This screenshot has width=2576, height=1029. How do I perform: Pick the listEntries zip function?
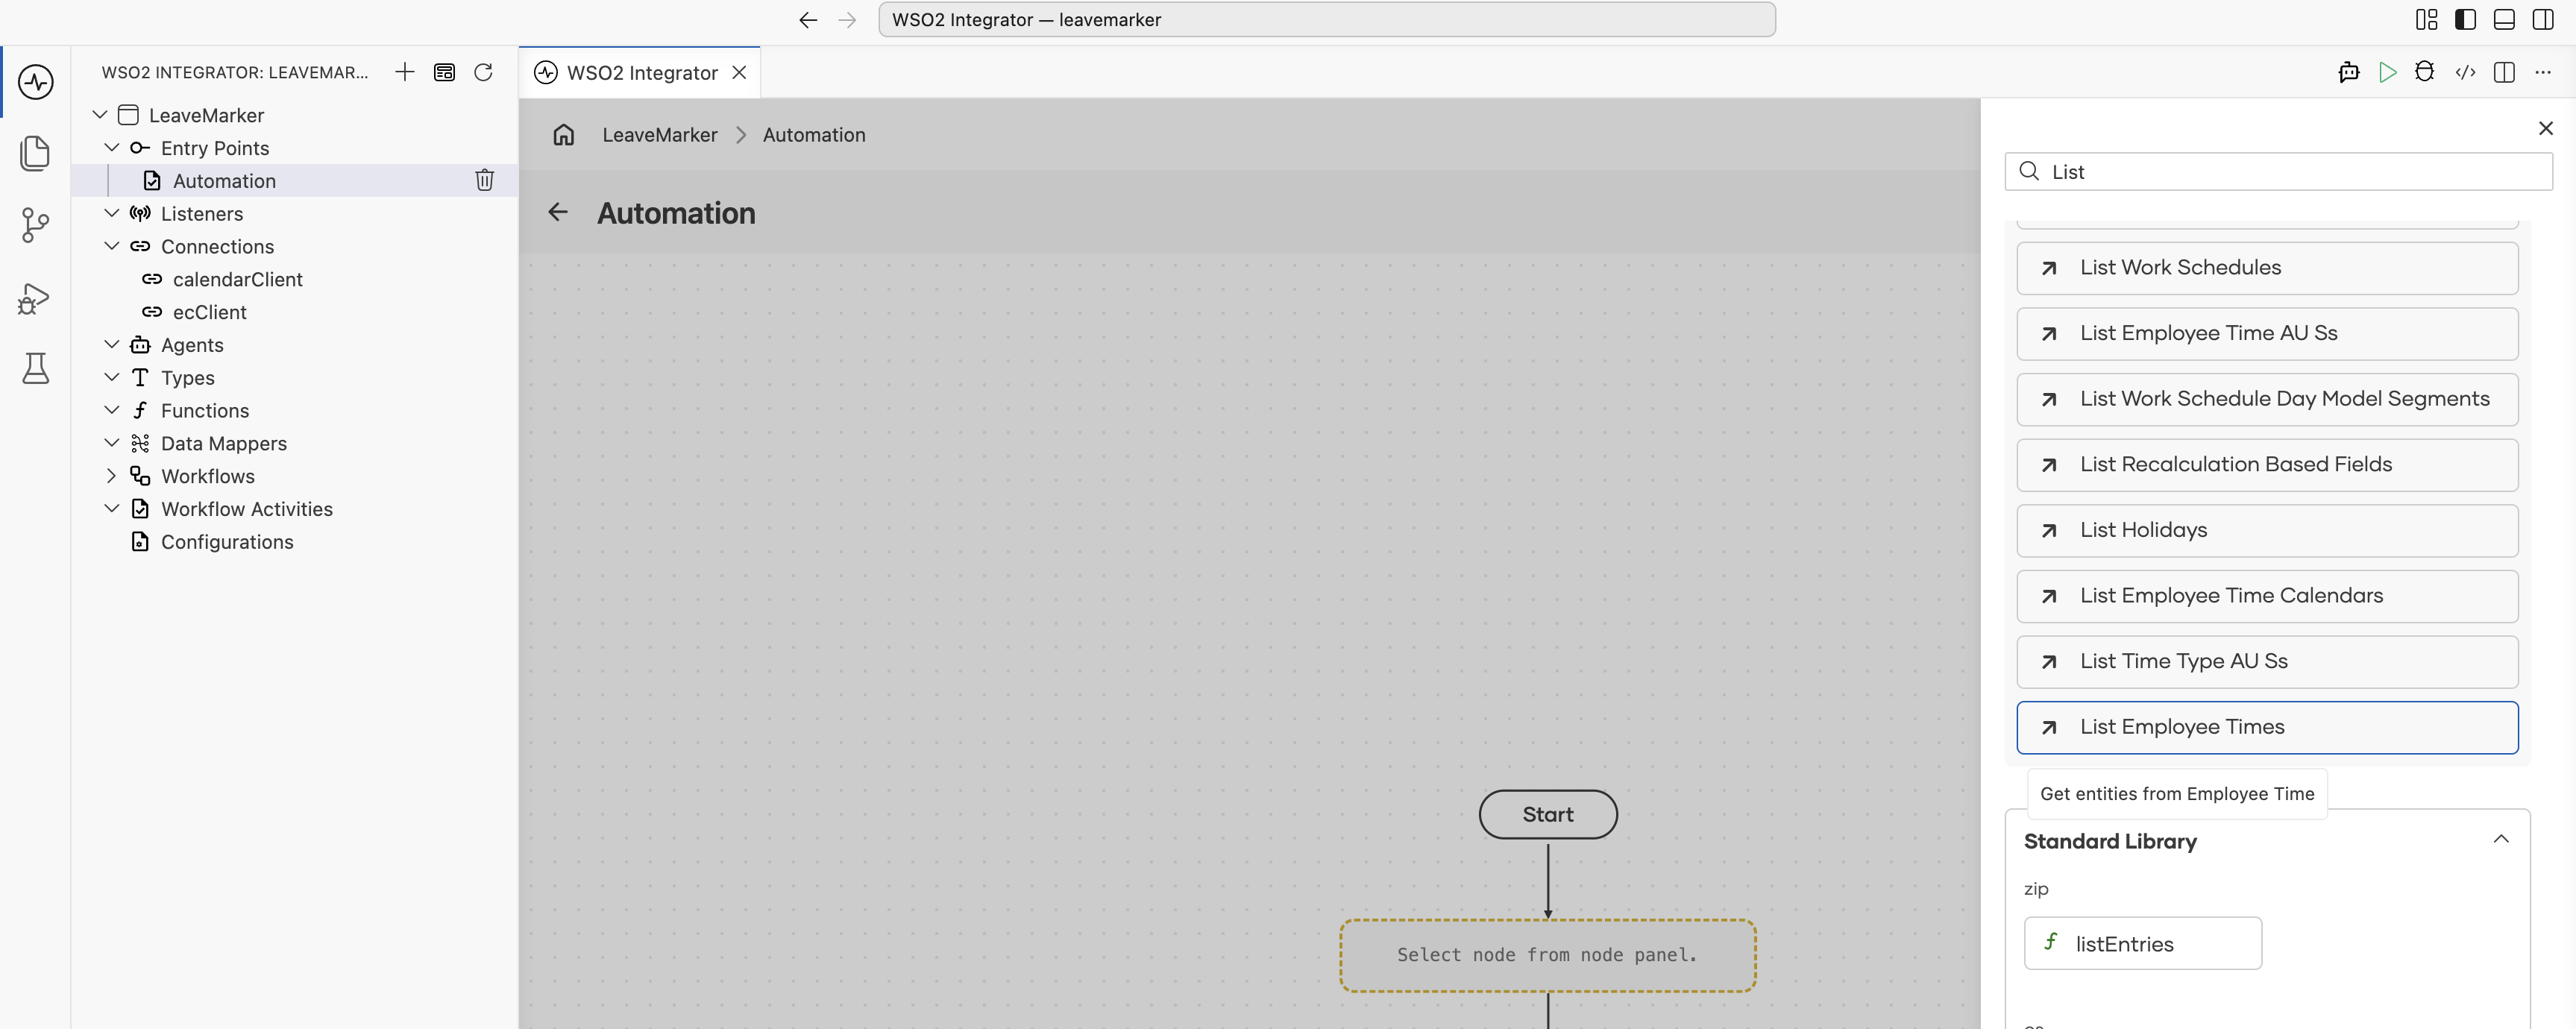tap(2142, 943)
